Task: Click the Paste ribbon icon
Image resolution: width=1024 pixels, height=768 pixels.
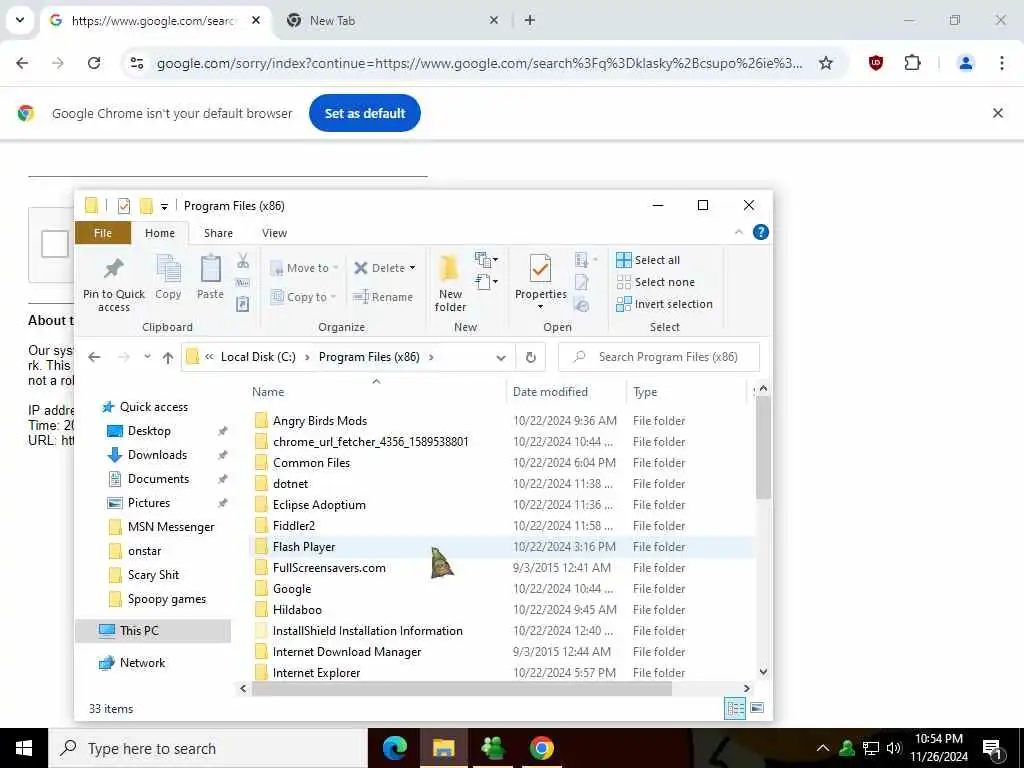Action: pos(210,268)
